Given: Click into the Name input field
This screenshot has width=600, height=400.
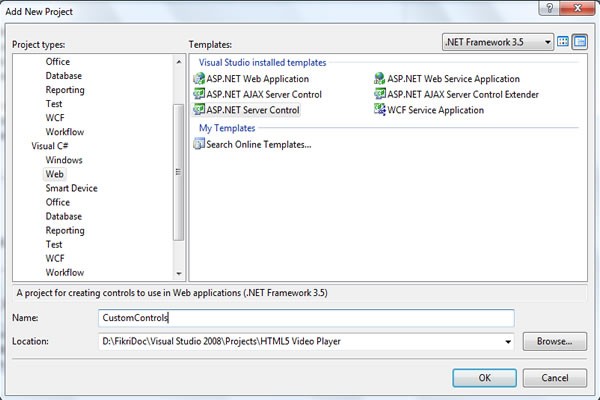Looking at the screenshot, I should point(306,318).
